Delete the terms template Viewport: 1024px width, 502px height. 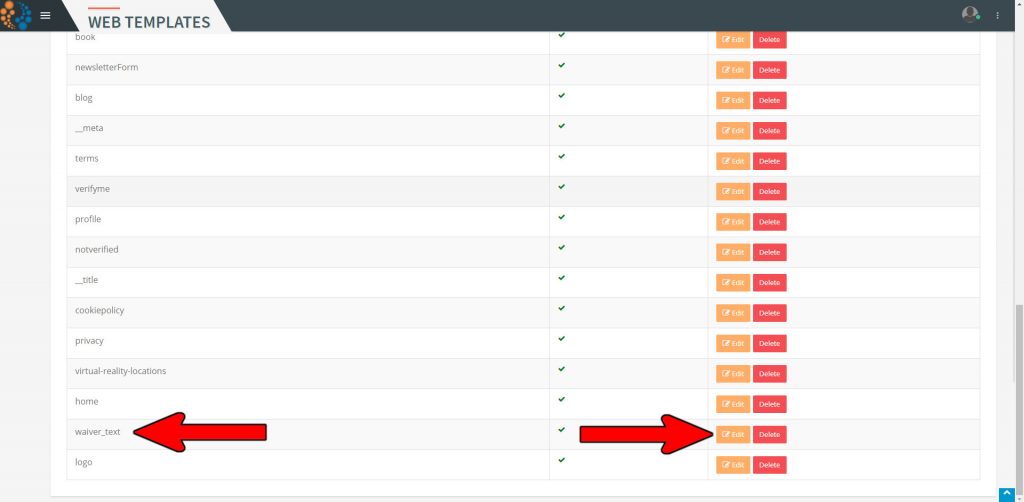point(769,161)
